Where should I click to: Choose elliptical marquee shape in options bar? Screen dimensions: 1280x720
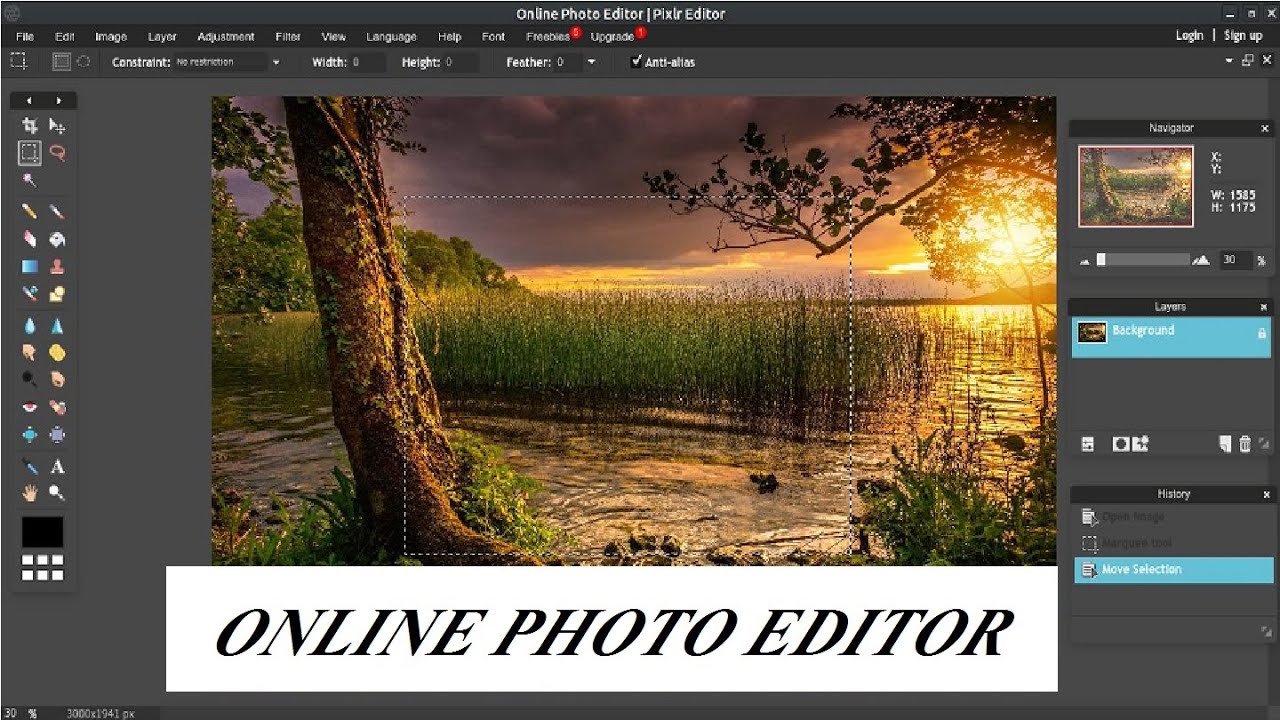(84, 62)
